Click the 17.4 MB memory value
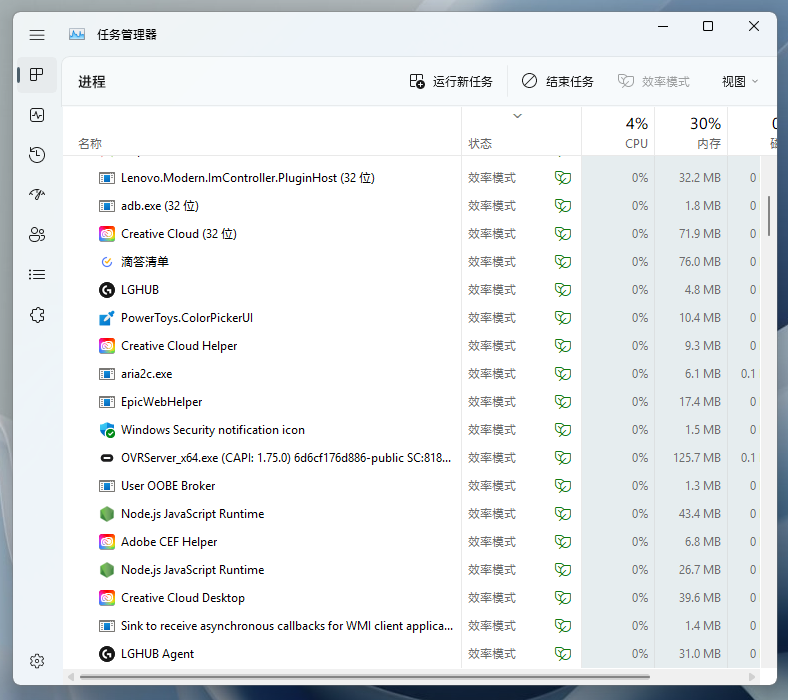Image resolution: width=788 pixels, height=700 pixels. point(700,402)
